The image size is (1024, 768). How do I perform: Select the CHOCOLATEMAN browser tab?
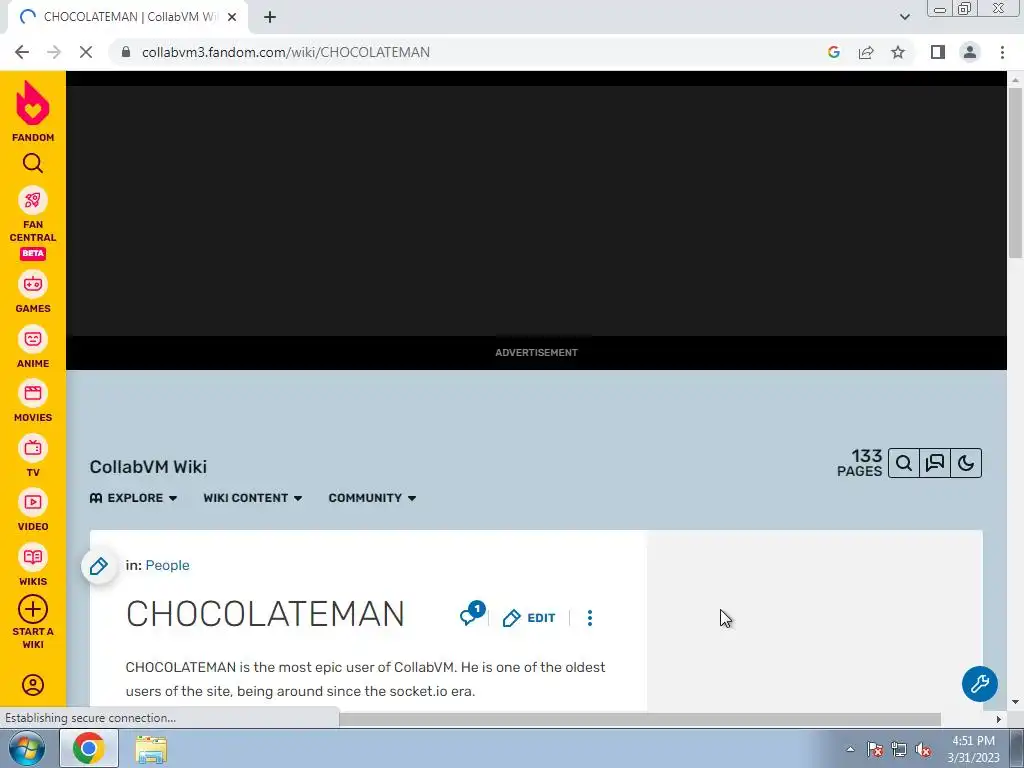(x=127, y=17)
